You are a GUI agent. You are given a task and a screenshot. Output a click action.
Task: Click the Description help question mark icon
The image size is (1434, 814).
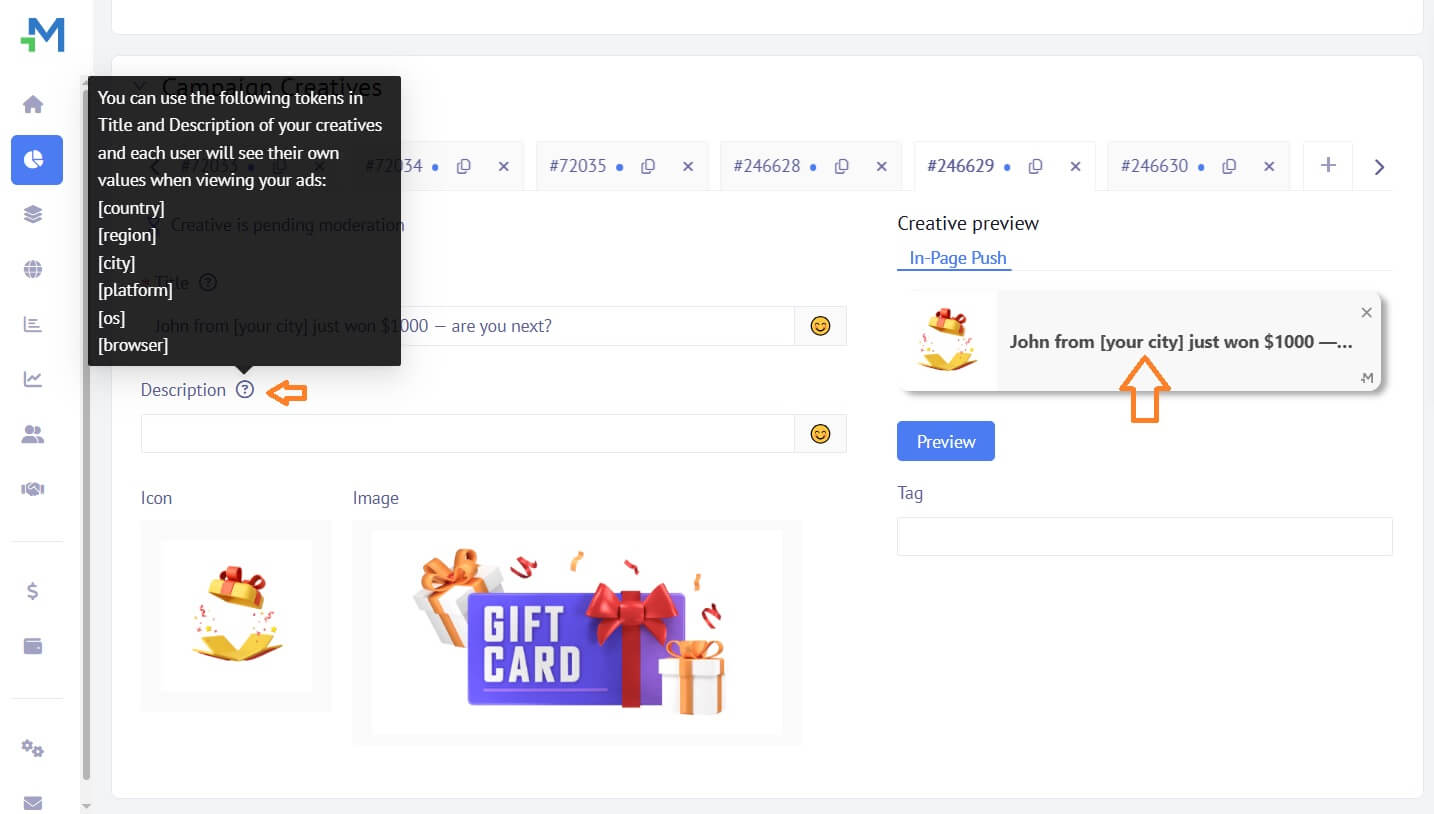(245, 390)
